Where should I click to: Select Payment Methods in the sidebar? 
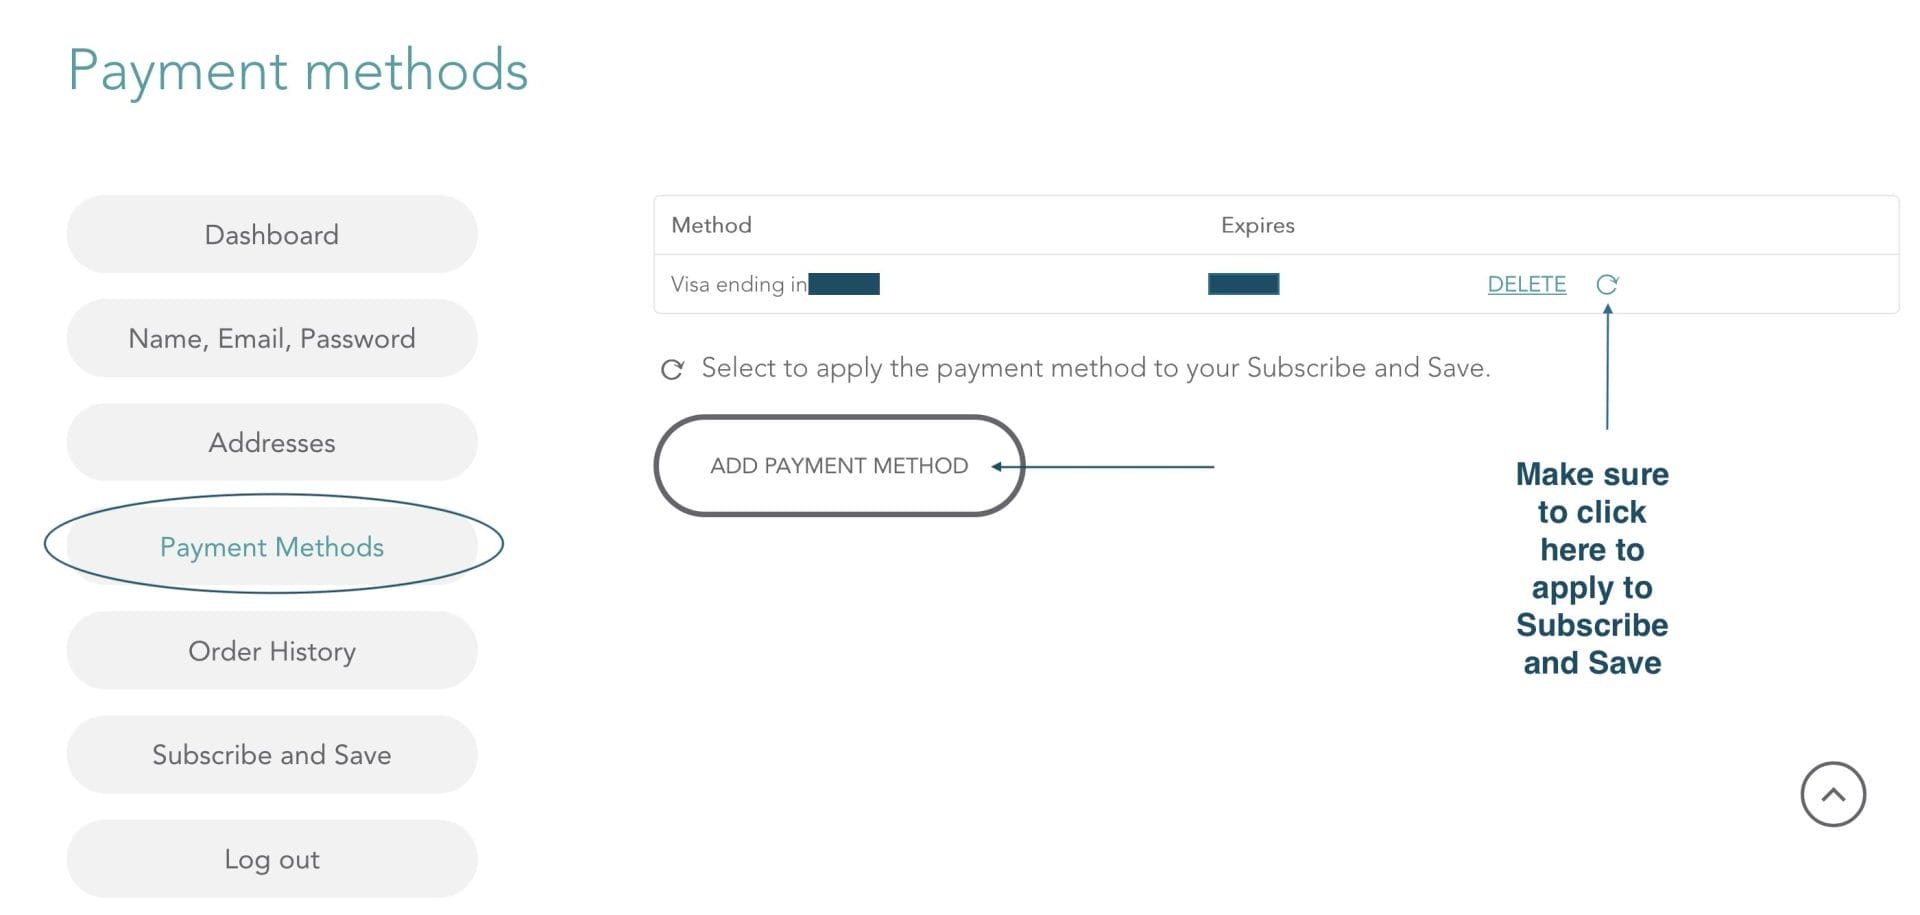pyautogui.click(x=272, y=547)
